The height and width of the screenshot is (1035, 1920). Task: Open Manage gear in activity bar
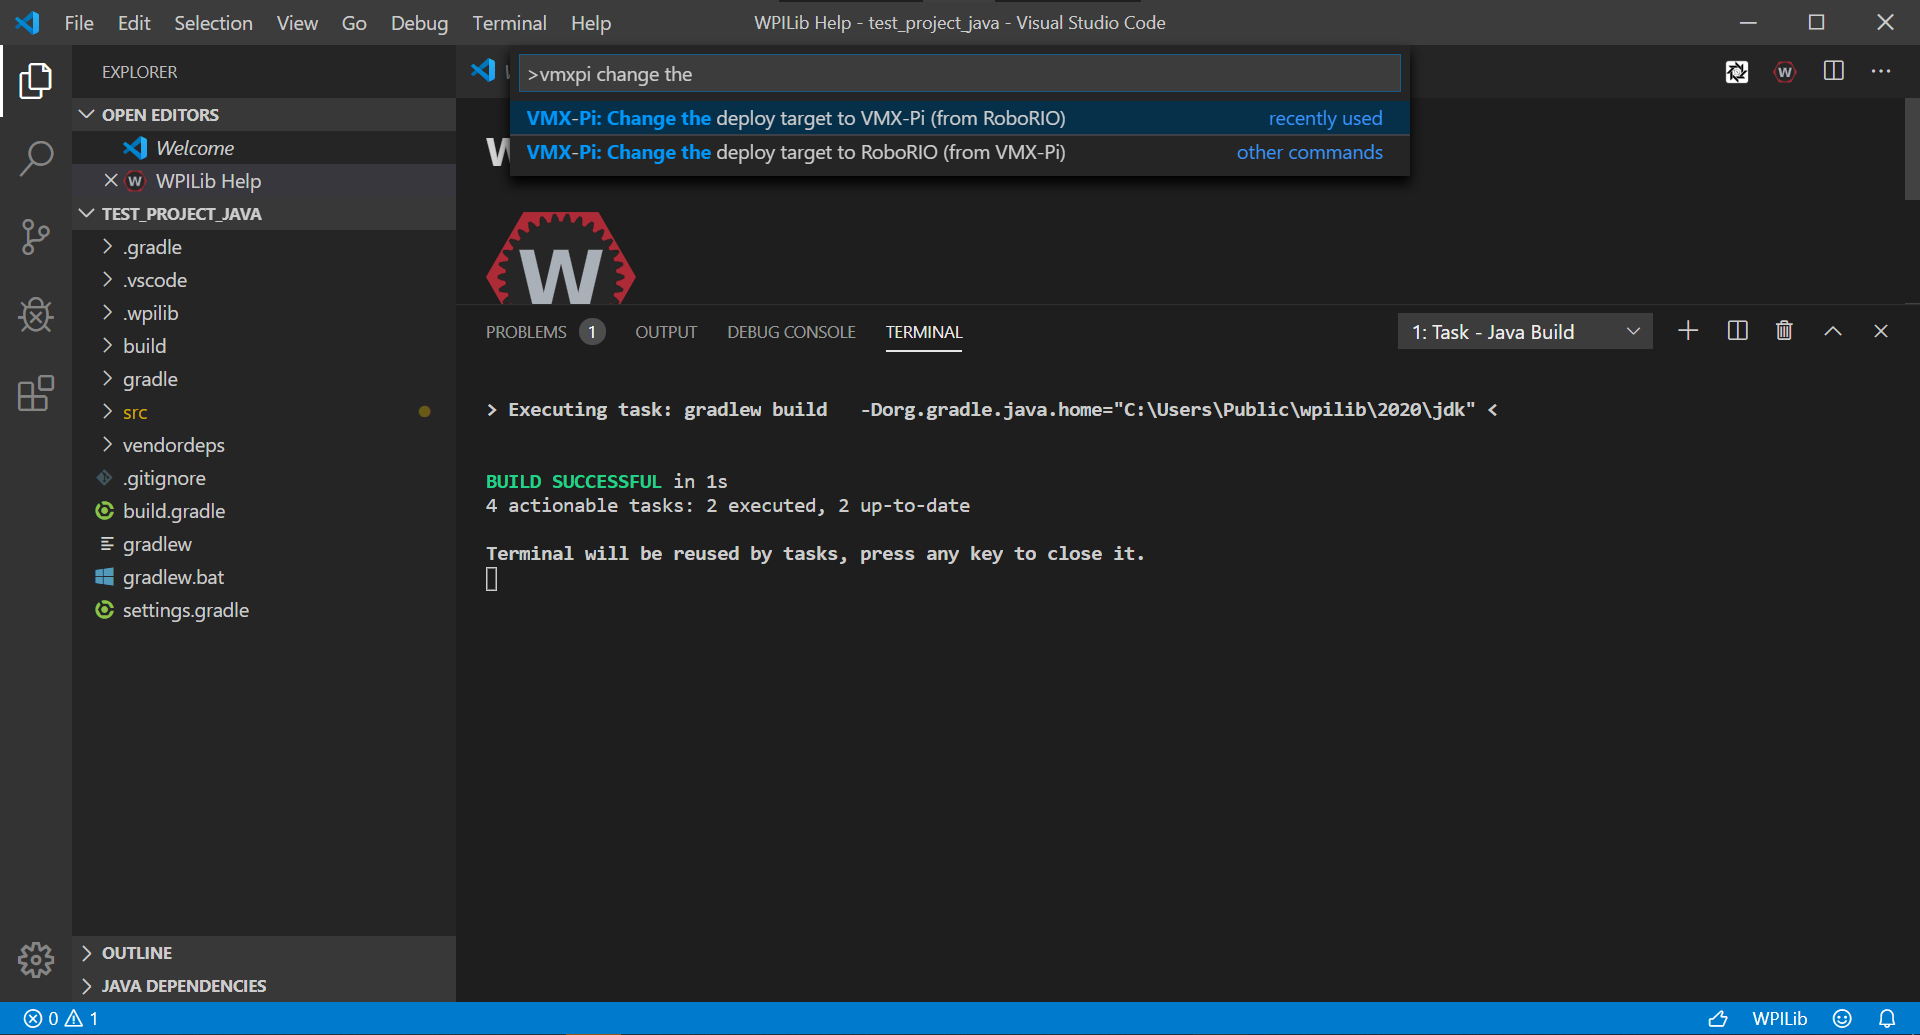(36, 960)
